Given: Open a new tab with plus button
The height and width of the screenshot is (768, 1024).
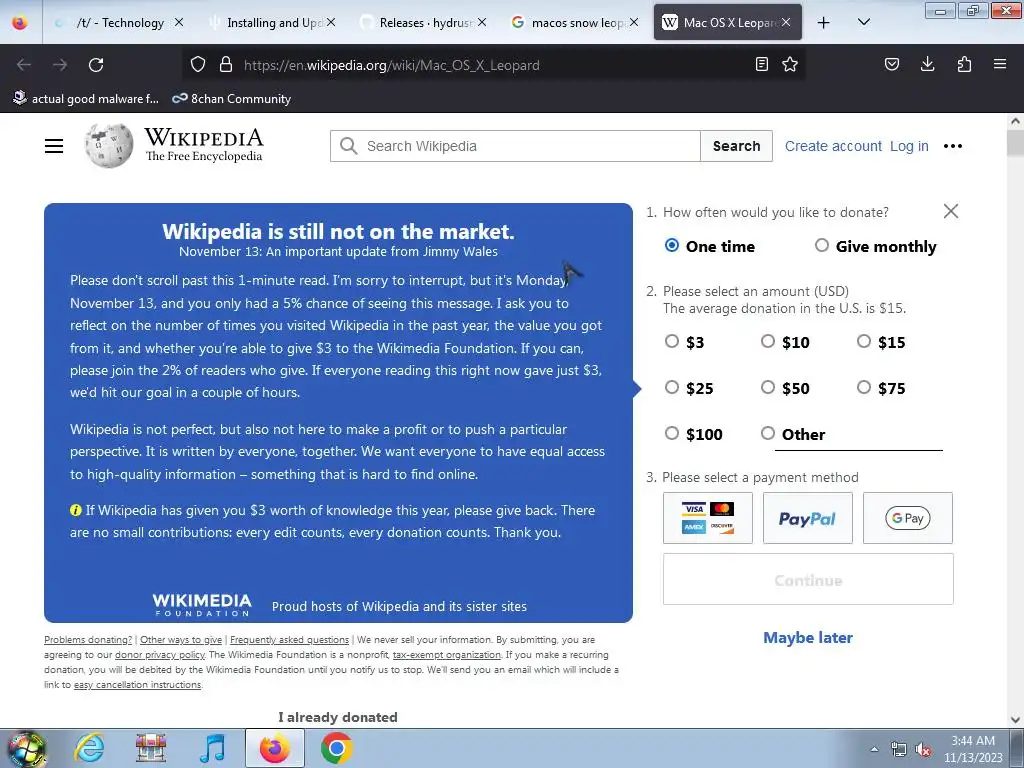Looking at the screenshot, I should (824, 23).
